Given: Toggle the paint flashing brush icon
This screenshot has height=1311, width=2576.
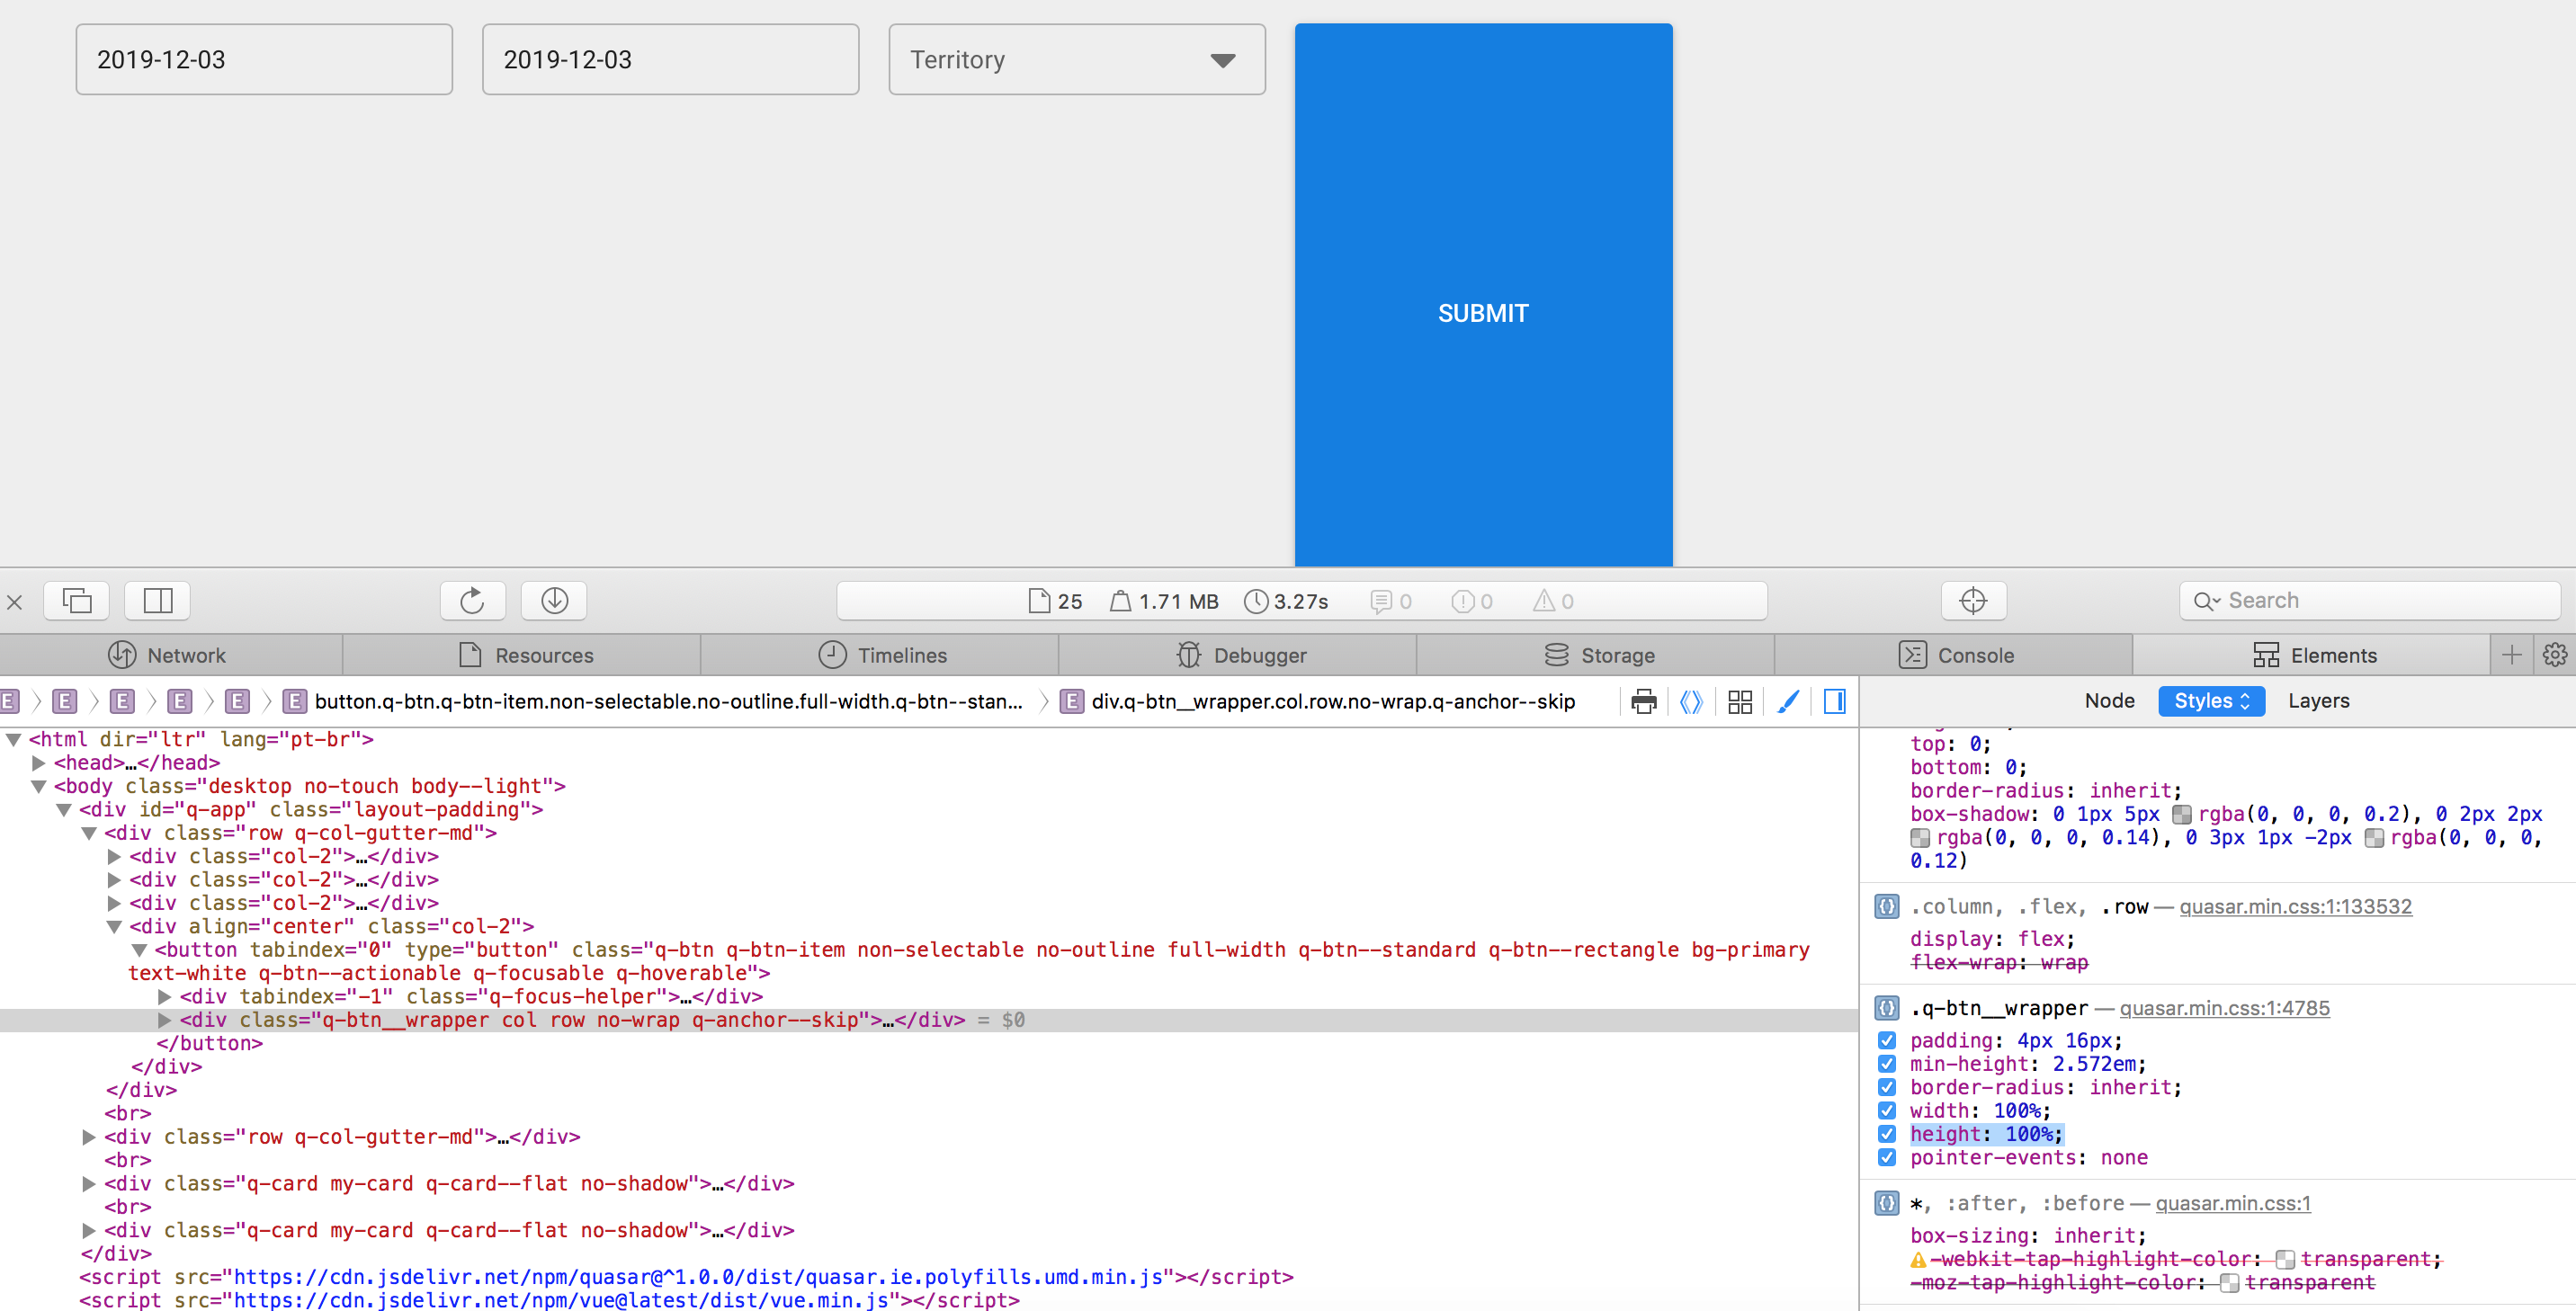Looking at the screenshot, I should 1788,701.
